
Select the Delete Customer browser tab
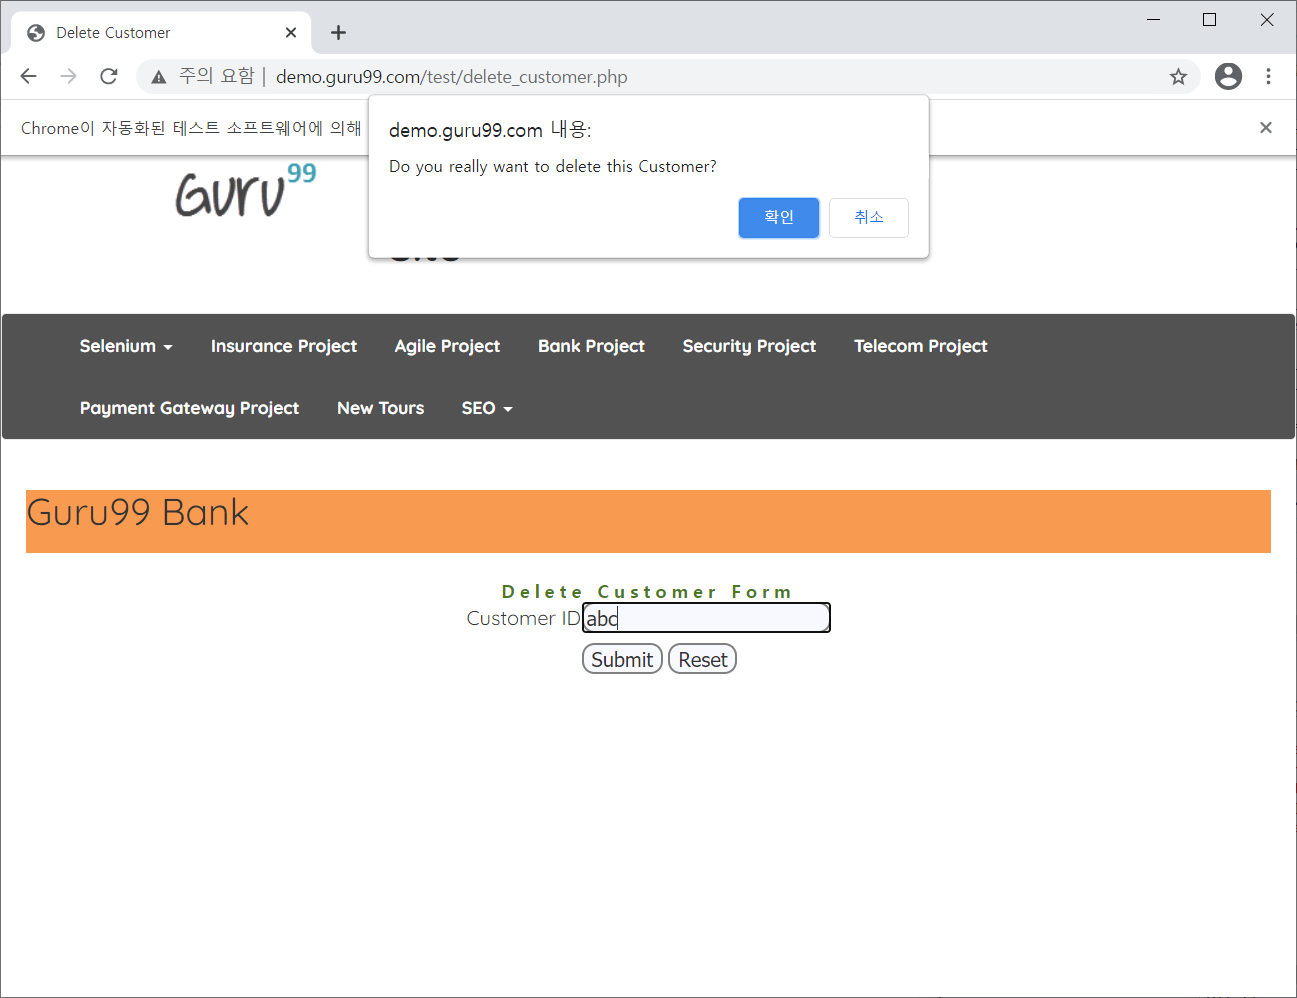[x=161, y=33]
